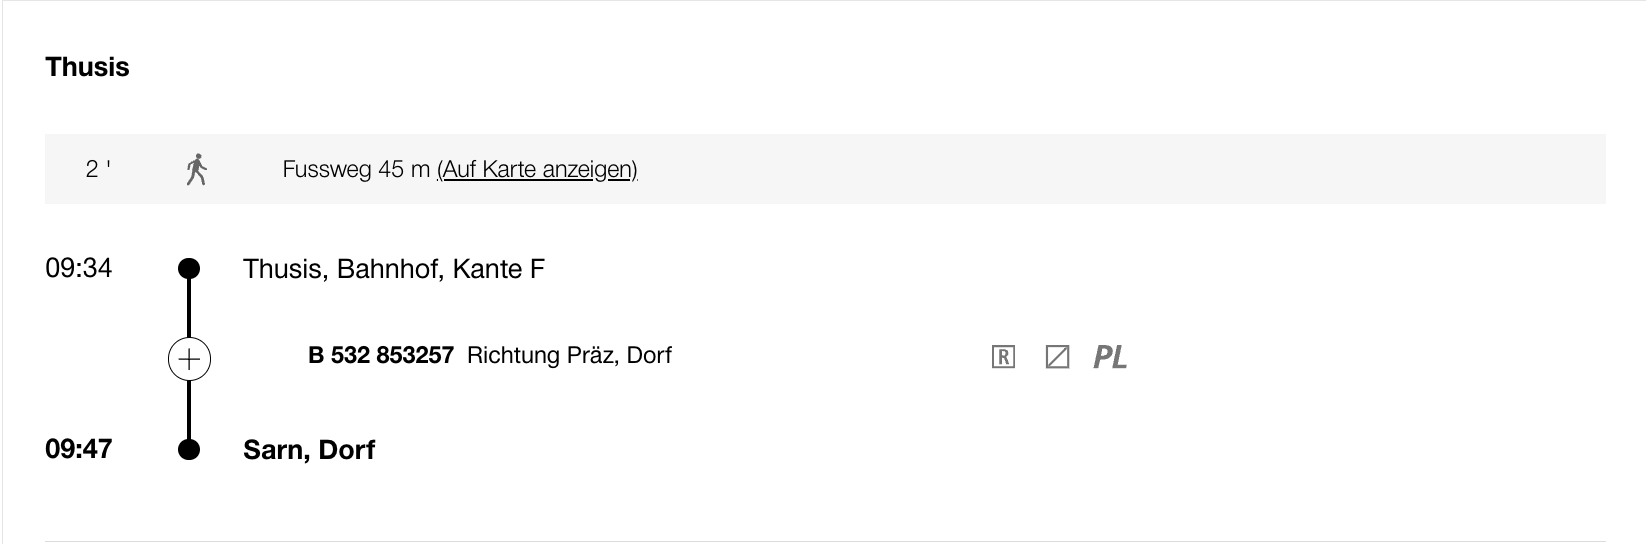Click the arrival stop dot at Sarn

(189, 450)
